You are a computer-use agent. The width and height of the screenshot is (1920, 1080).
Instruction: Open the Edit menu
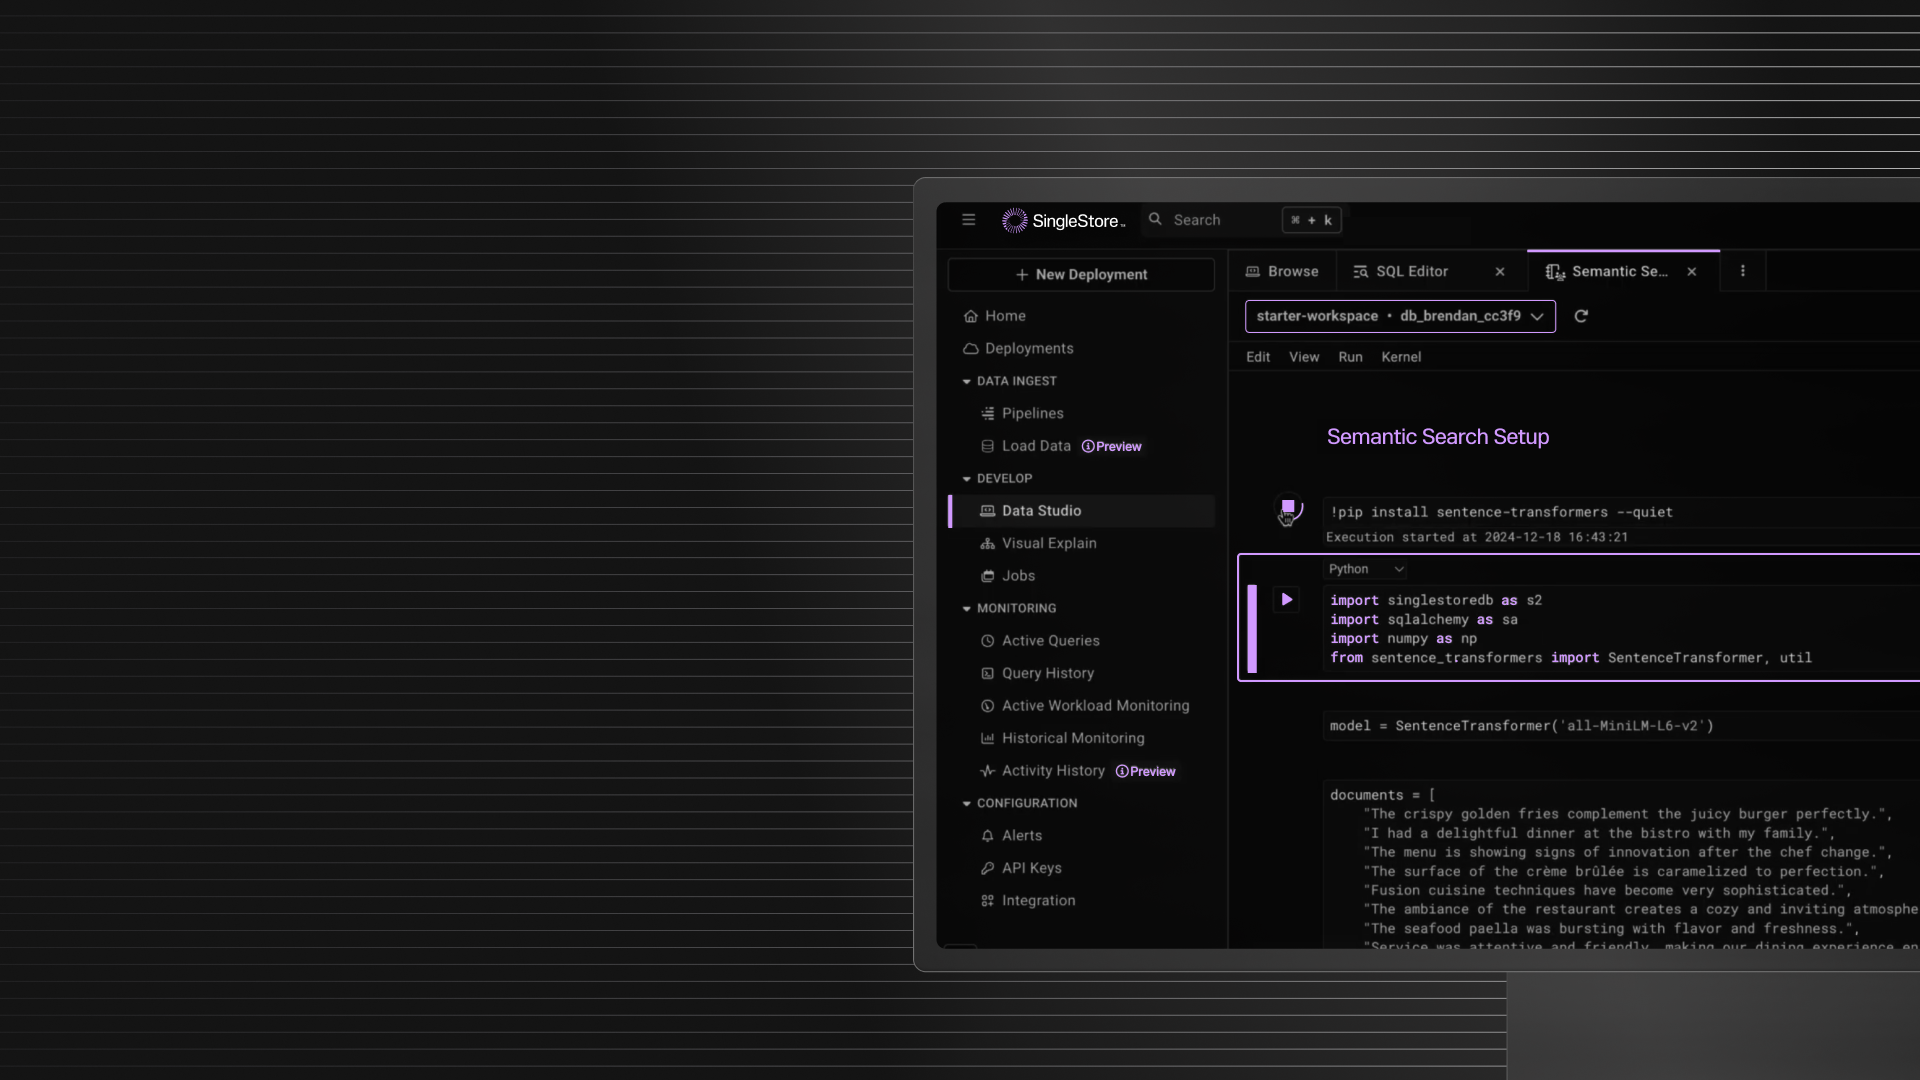click(1258, 357)
